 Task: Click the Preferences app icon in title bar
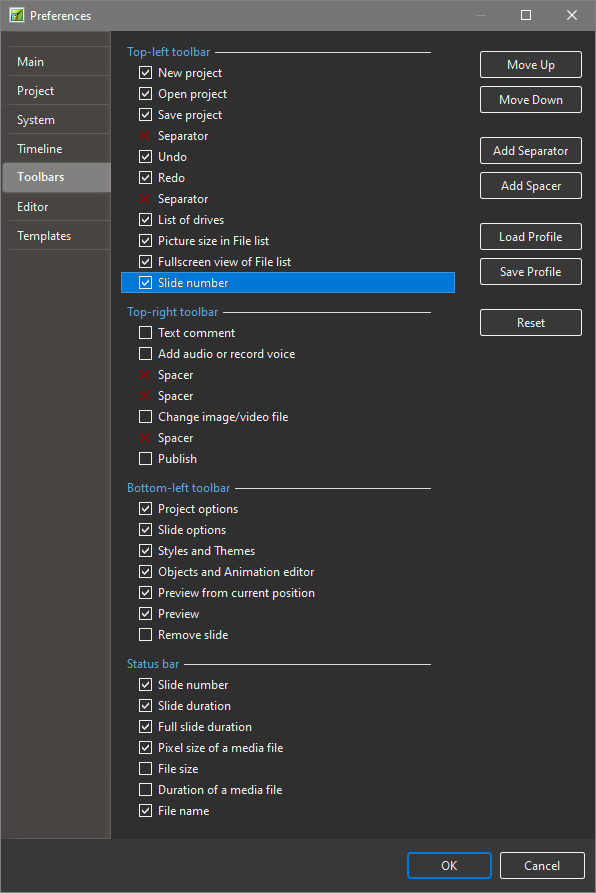pyautogui.click(x=17, y=15)
